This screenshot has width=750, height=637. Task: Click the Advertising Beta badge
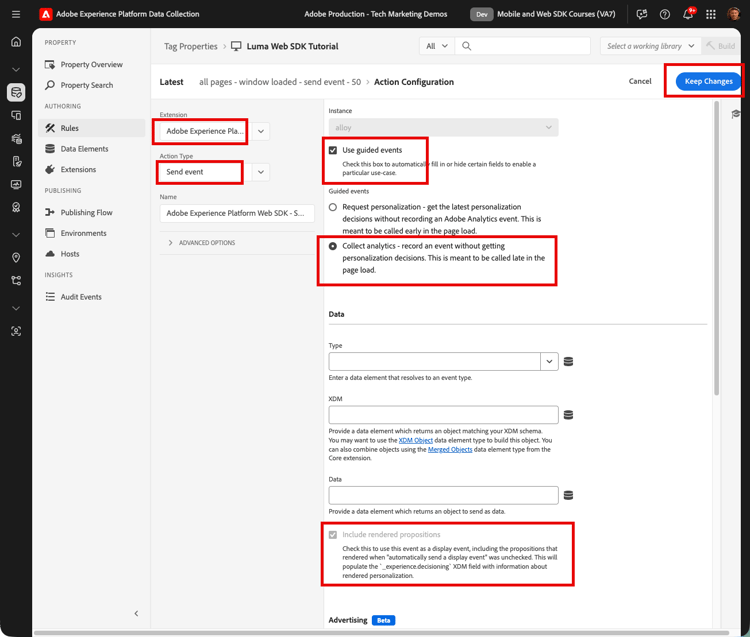383,620
